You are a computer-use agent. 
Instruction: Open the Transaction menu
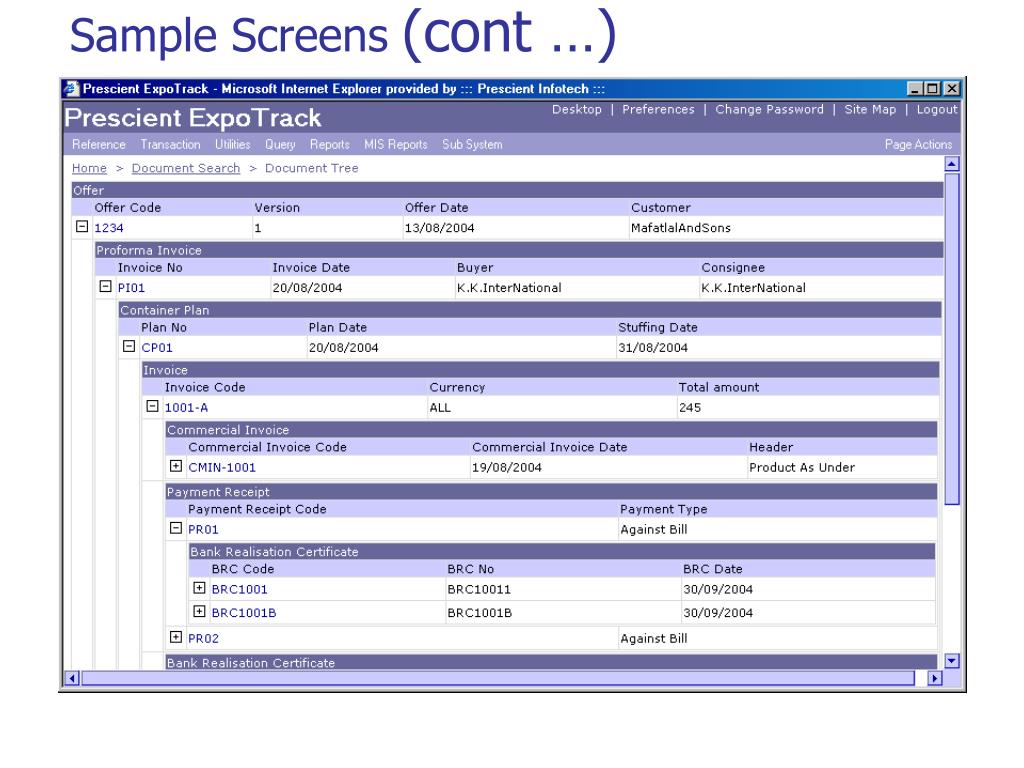[170, 144]
